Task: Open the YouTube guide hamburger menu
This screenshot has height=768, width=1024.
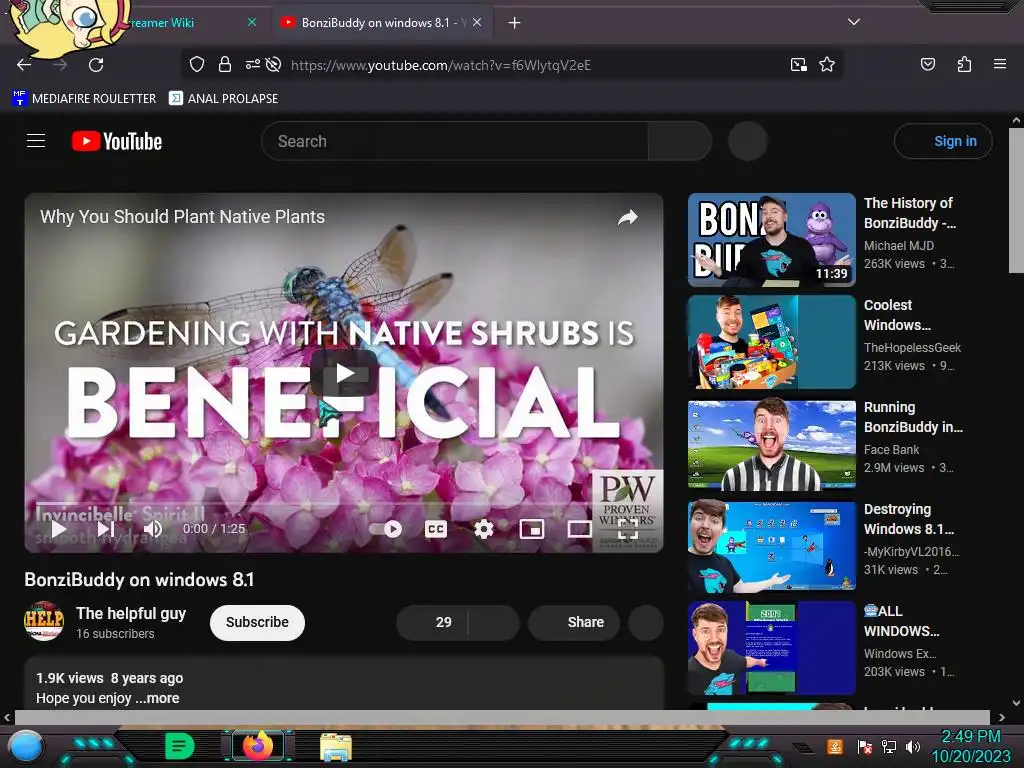Action: click(36, 140)
